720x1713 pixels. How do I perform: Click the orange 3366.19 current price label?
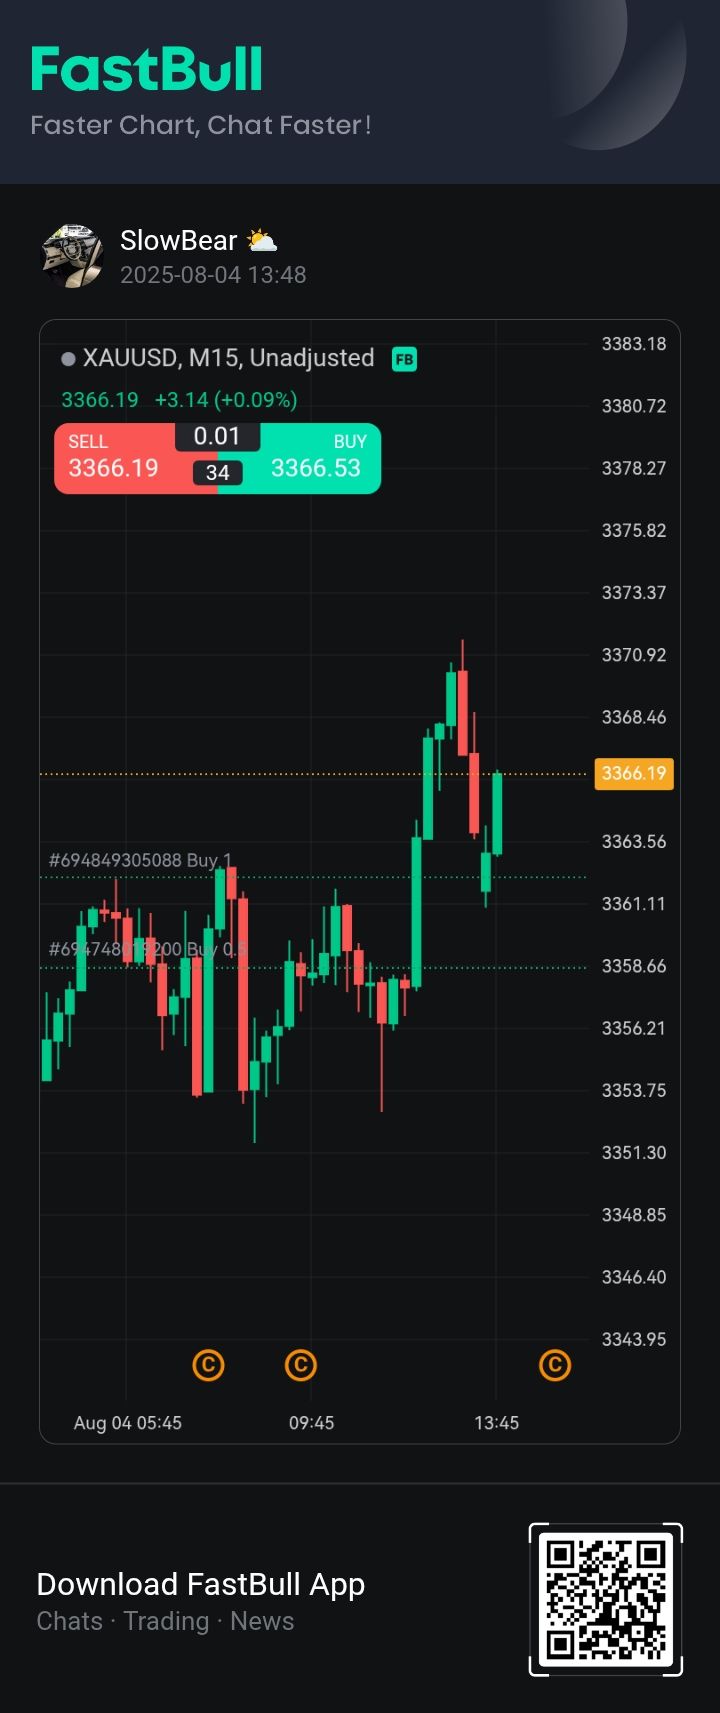click(x=634, y=774)
